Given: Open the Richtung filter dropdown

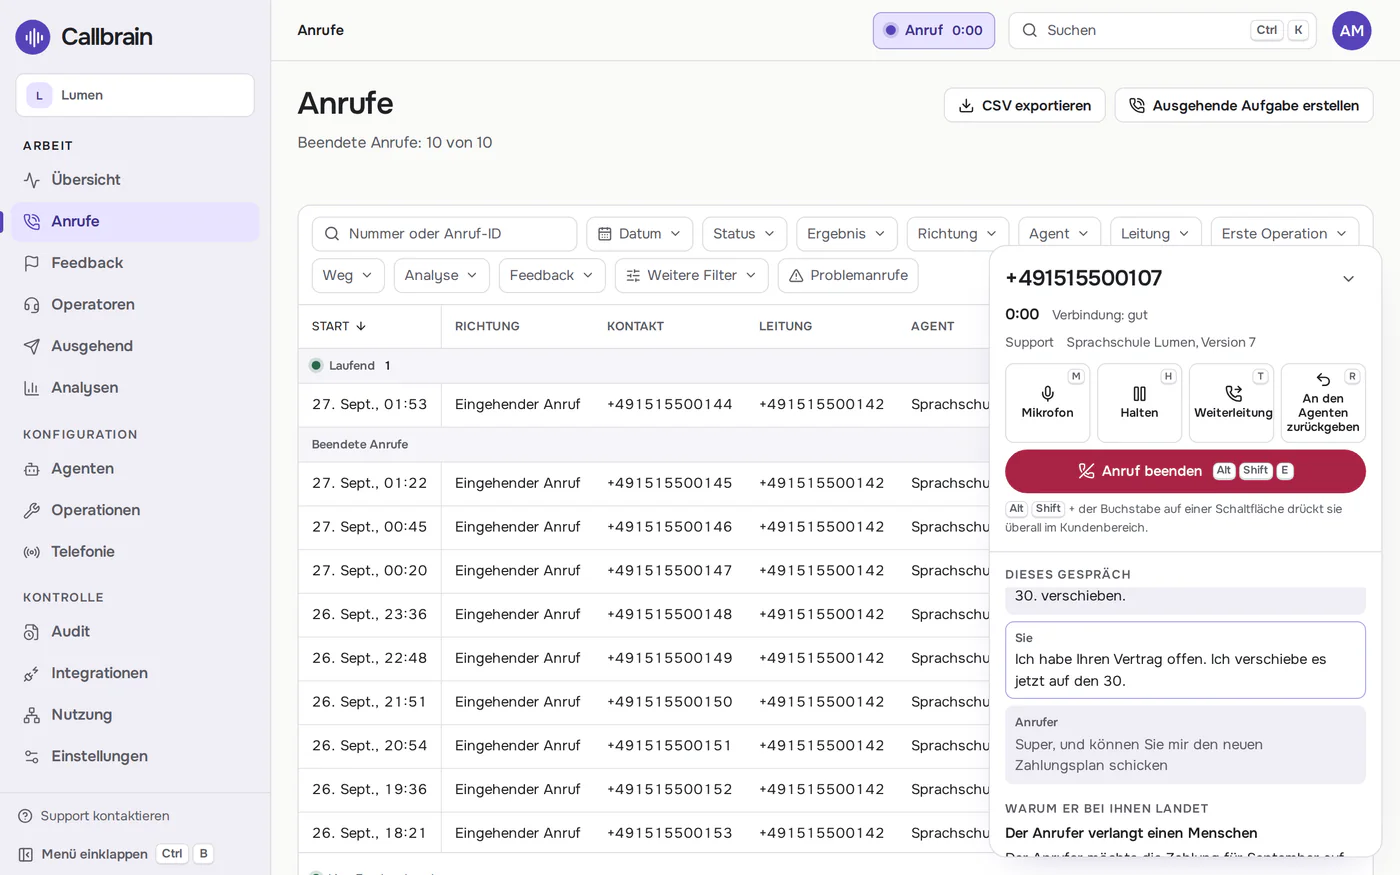Looking at the screenshot, I should click(958, 234).
